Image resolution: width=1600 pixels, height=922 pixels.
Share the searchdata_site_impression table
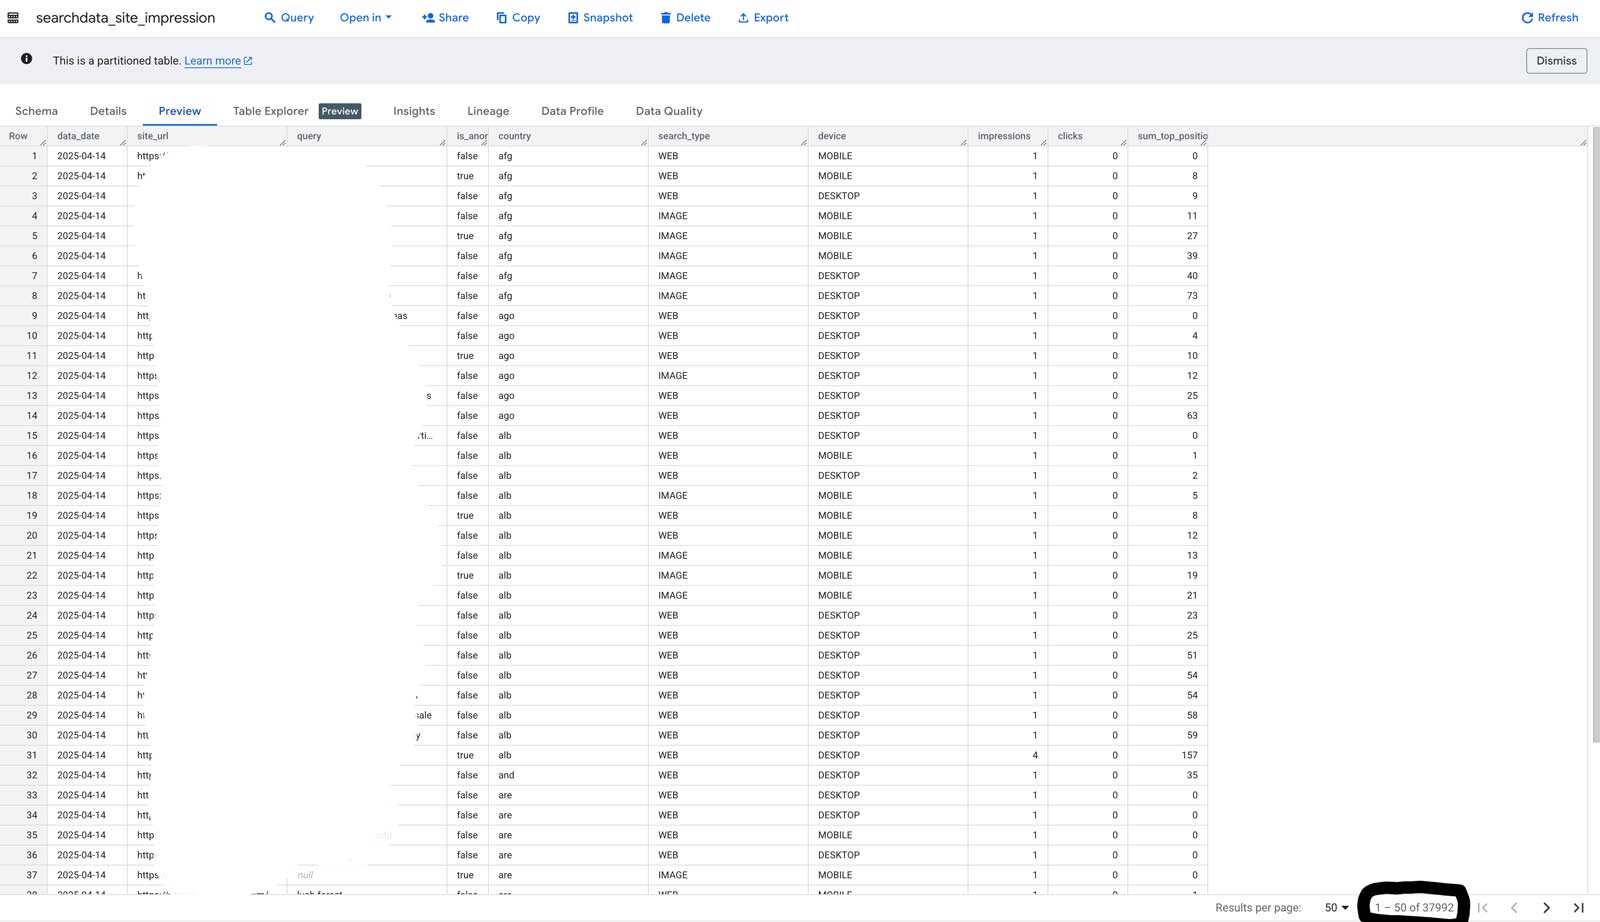[445, 17]
